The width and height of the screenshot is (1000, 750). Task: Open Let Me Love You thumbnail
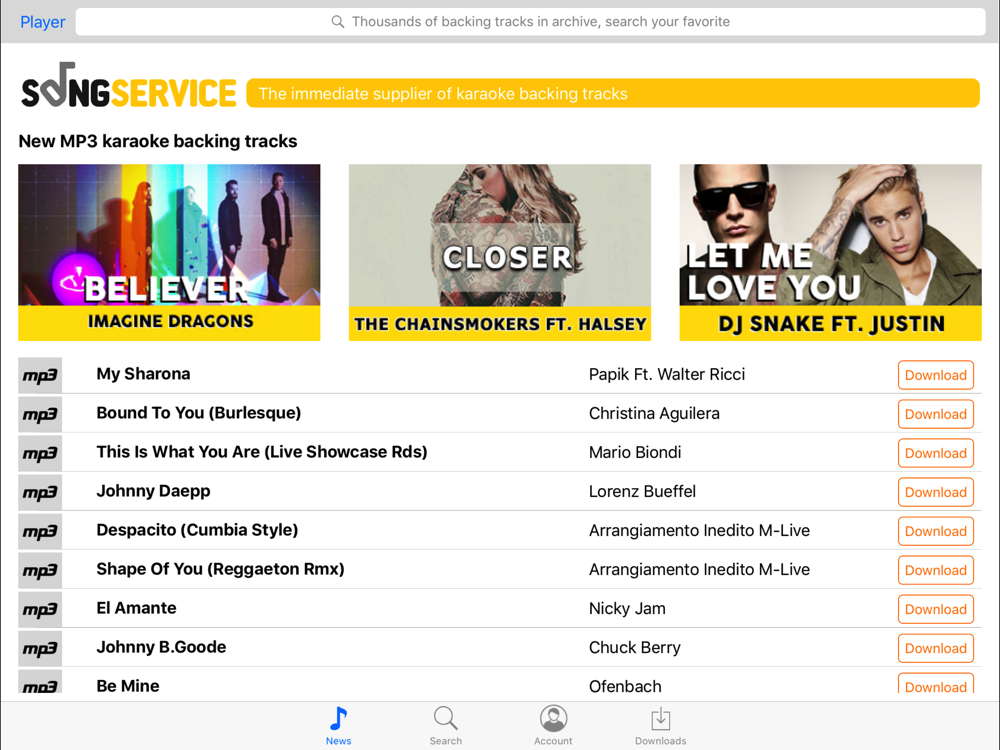tap(830, 253)
